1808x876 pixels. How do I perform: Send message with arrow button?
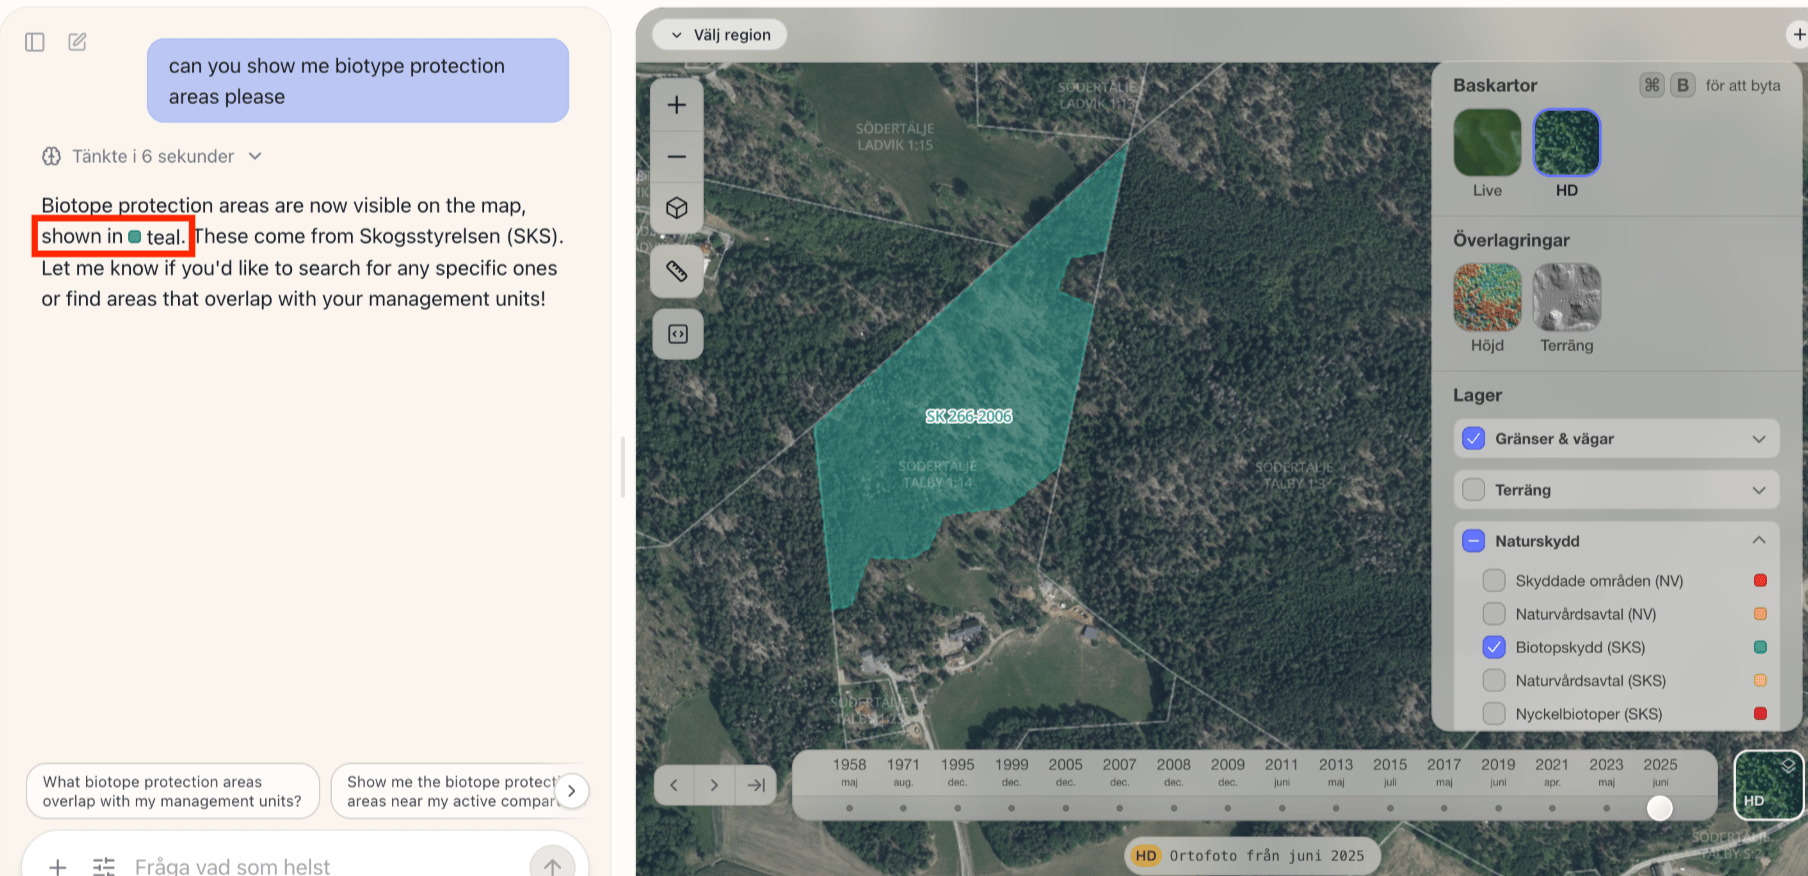(552, 865)
